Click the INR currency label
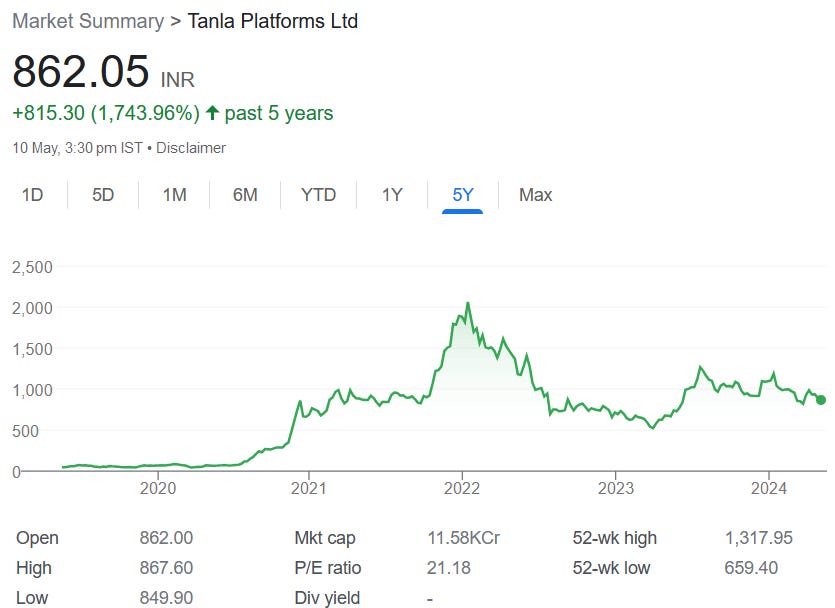Image resolution: width=835 pixels, height=608 pixels. (178, 80)
